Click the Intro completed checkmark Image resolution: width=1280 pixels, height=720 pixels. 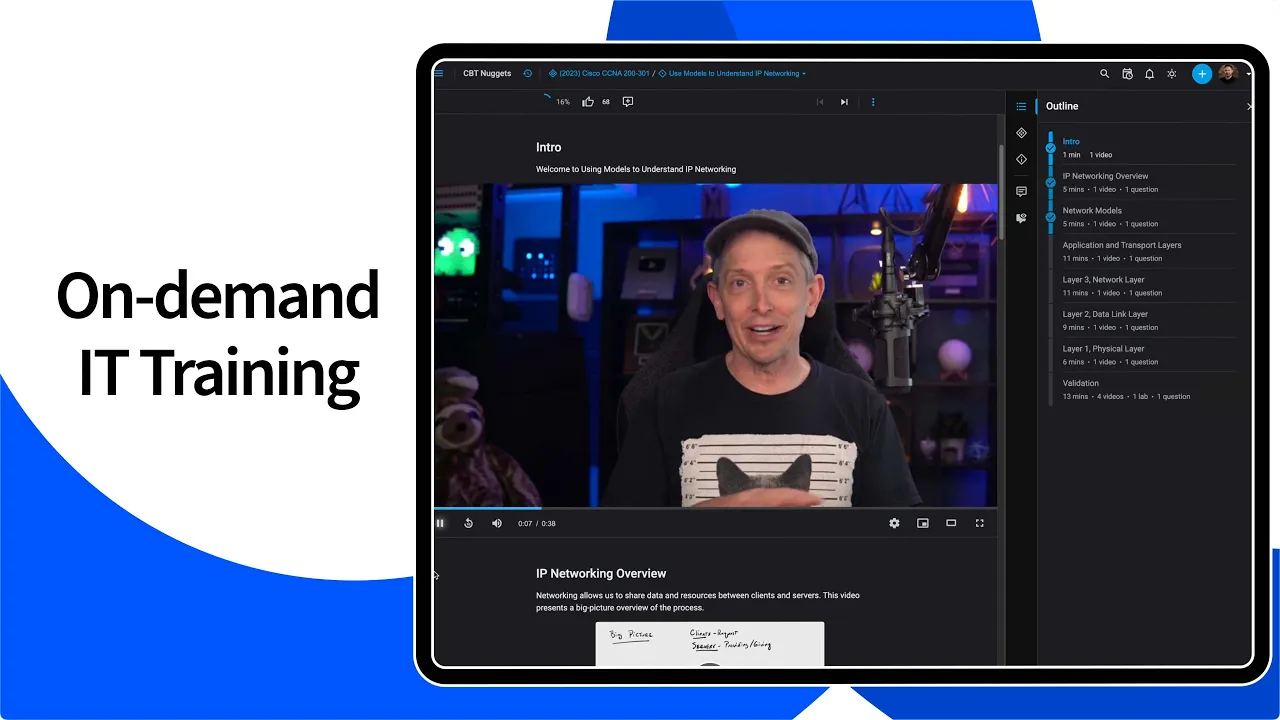tap(1050, 148)
